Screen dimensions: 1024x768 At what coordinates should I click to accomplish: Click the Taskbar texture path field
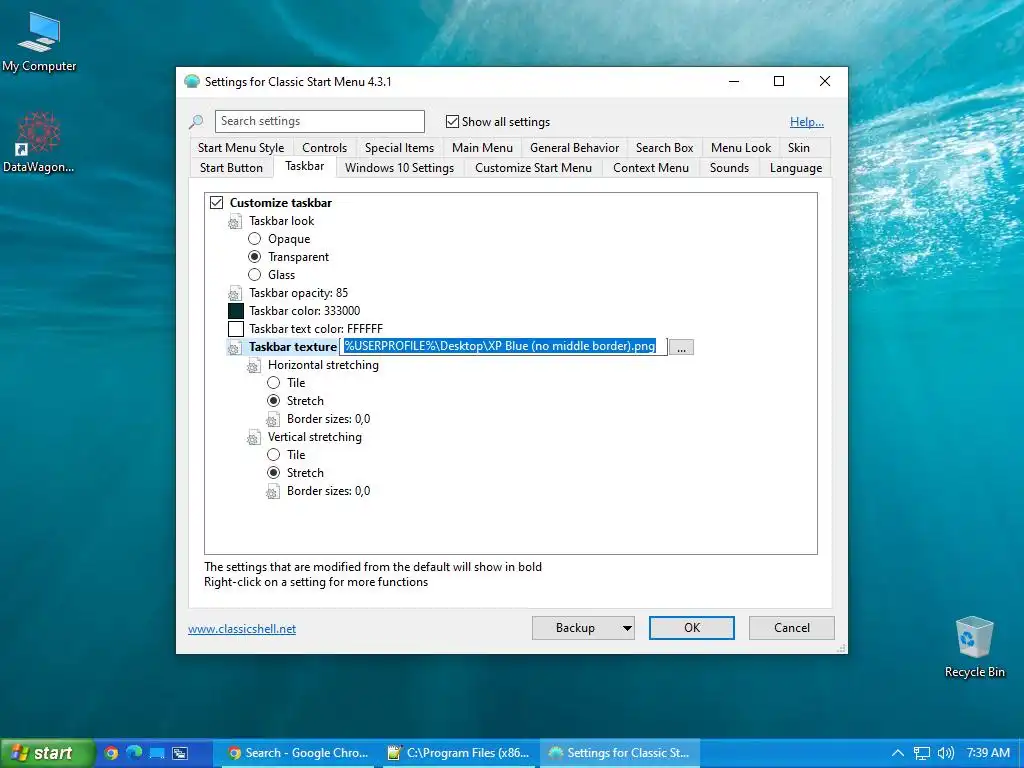point(504,347)
